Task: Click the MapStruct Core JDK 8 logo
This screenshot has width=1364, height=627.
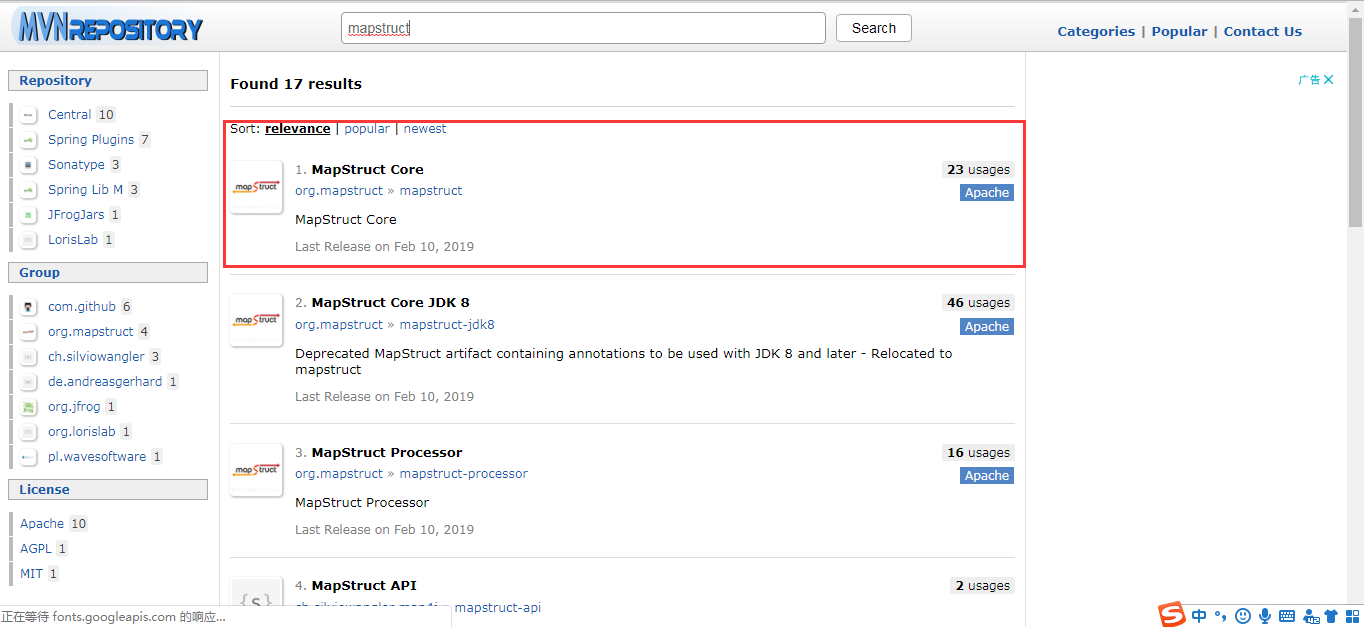Action: [x=256, y=320]
